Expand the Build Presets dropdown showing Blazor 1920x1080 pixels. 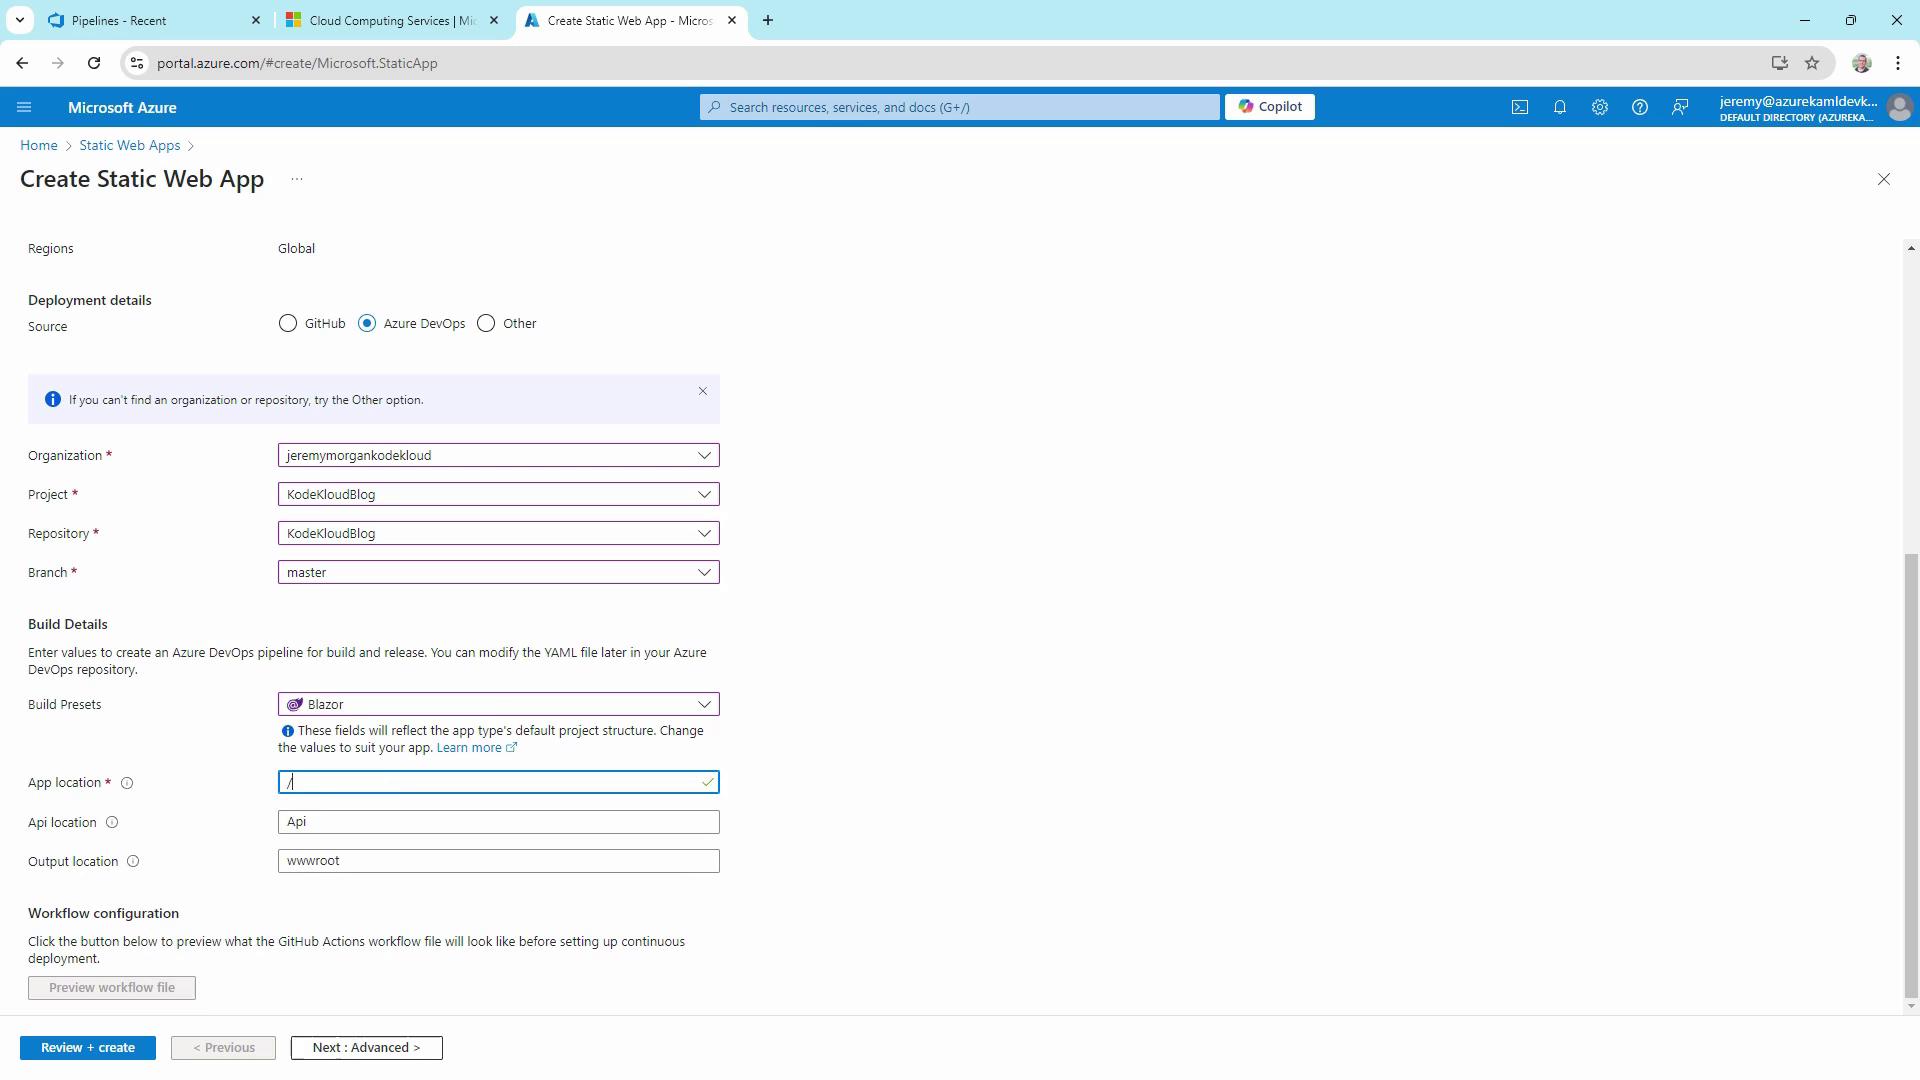[499, 704]
